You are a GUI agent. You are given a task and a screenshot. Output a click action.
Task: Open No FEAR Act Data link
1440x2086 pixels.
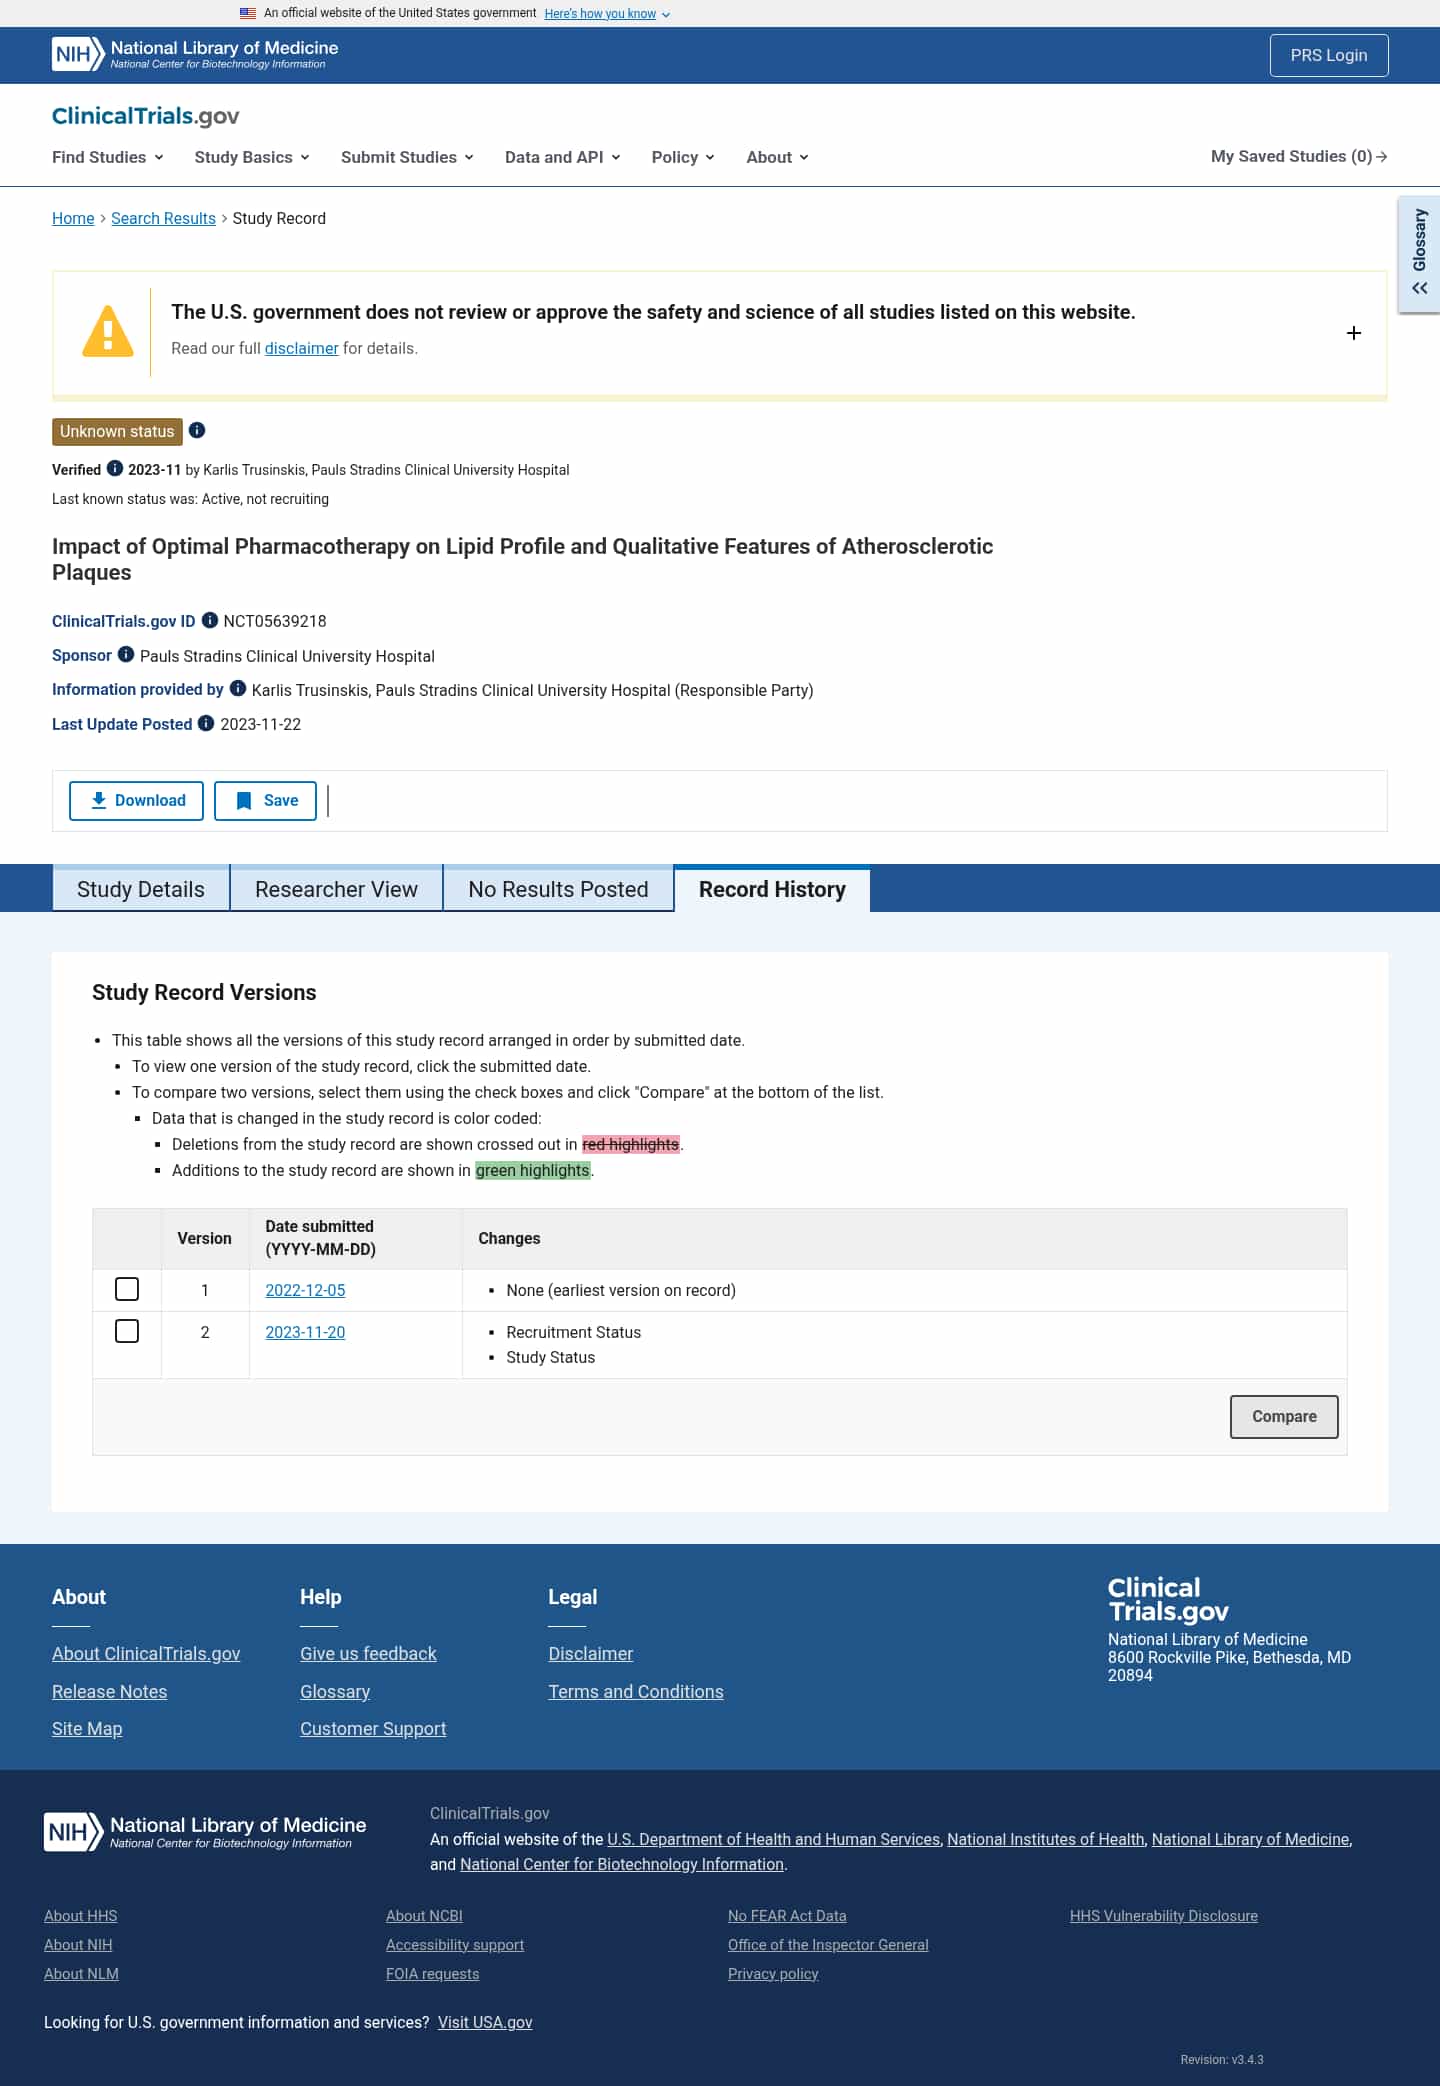pos(787,1916)
